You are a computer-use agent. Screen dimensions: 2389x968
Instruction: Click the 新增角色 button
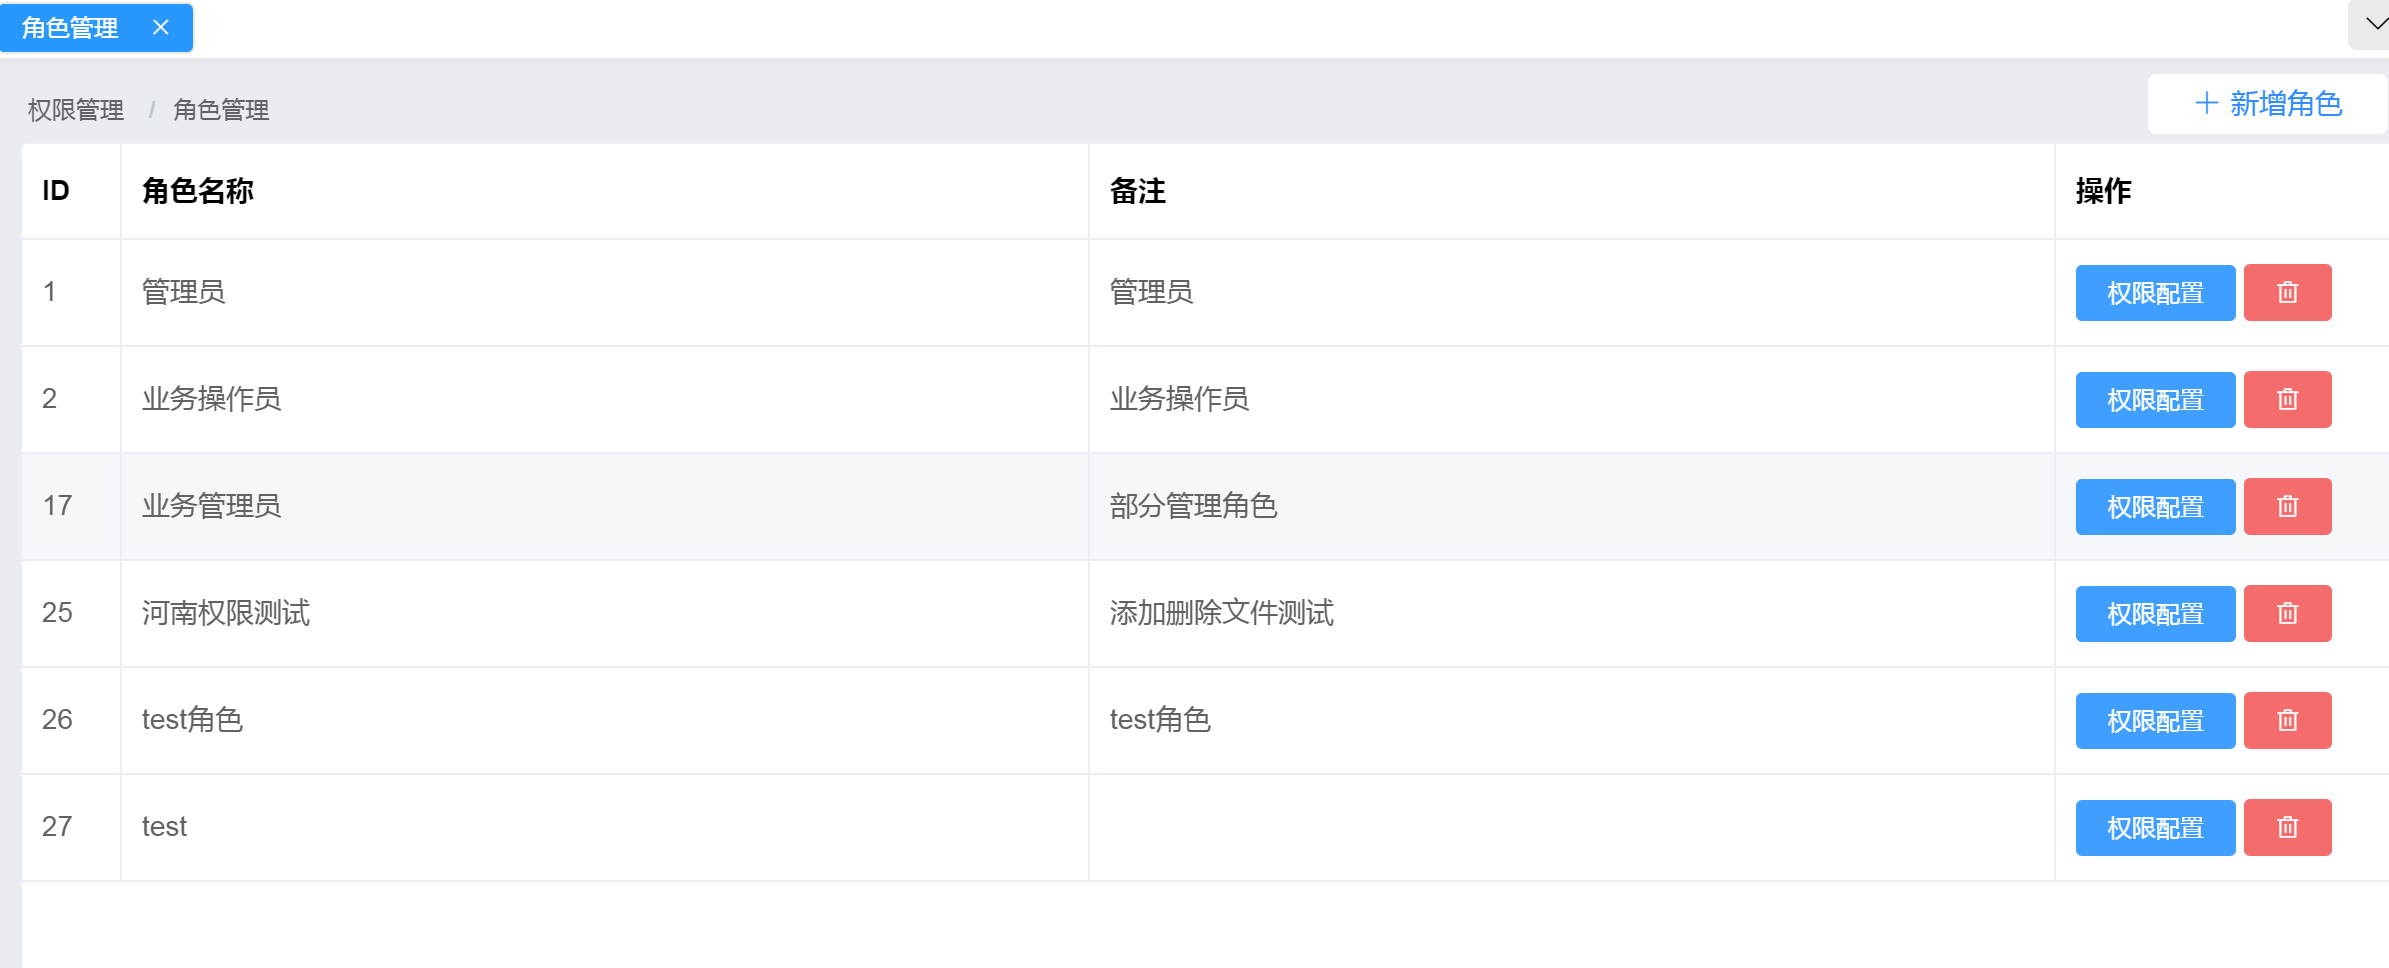point(2267,103)
